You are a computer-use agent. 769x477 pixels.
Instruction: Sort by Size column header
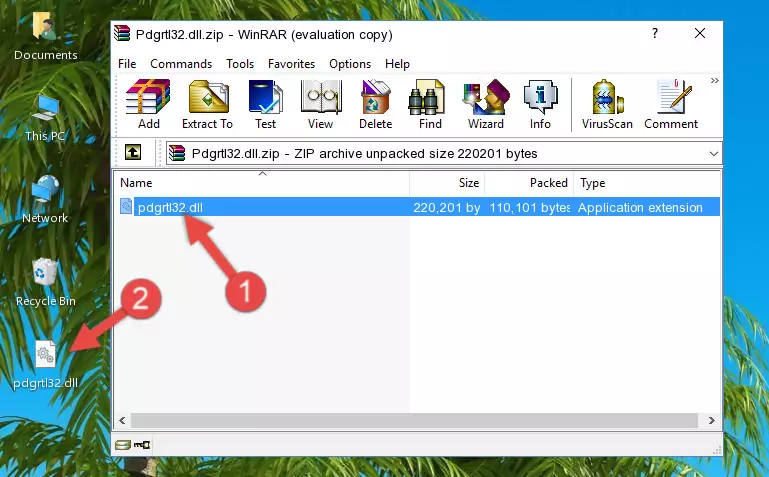[x=447, y=183]
